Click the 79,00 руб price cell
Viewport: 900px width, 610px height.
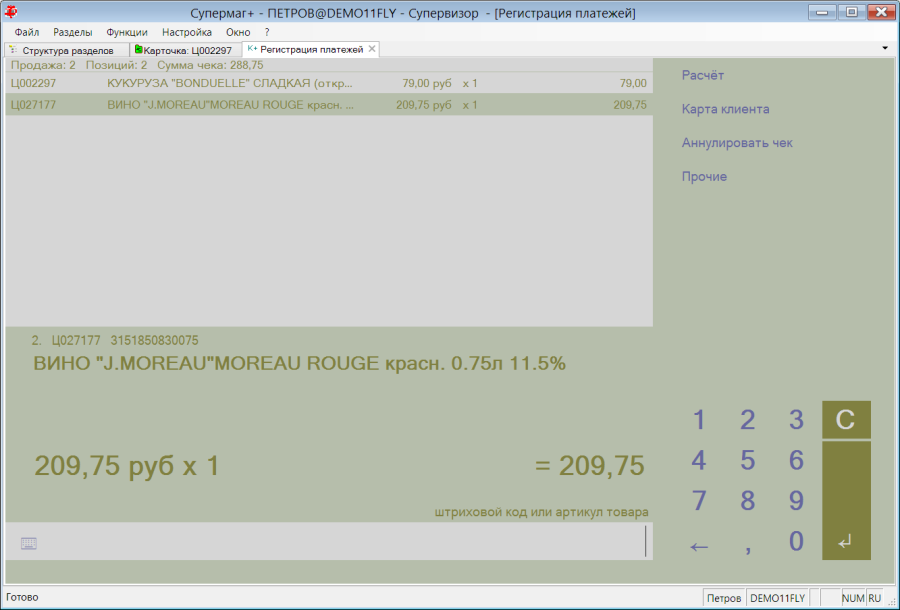[x=426, y=83]
